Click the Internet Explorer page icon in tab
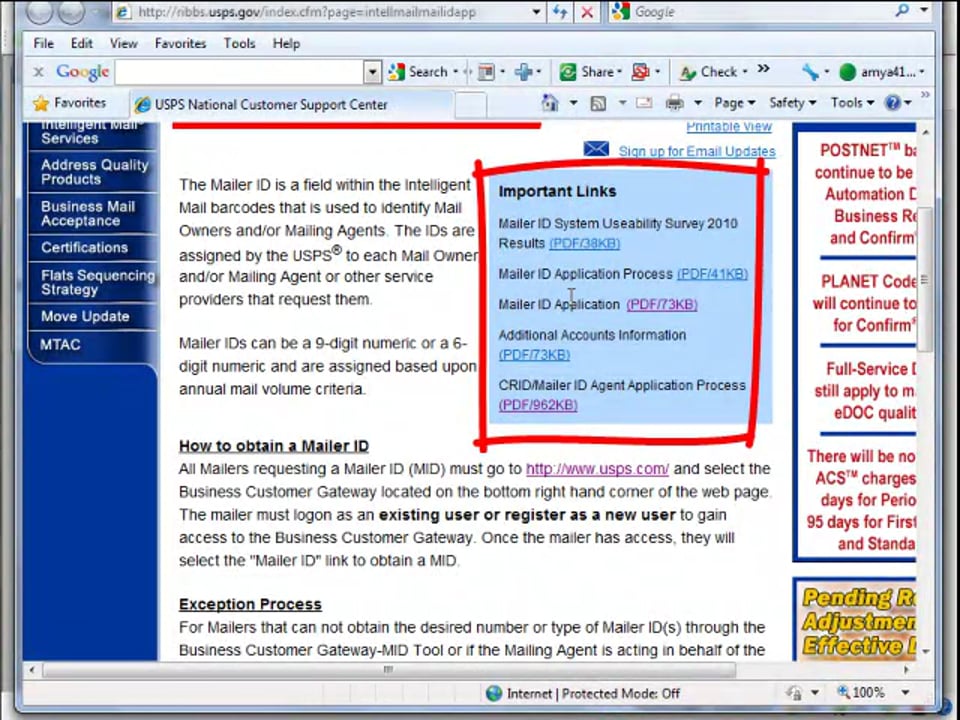 (142, 105)
